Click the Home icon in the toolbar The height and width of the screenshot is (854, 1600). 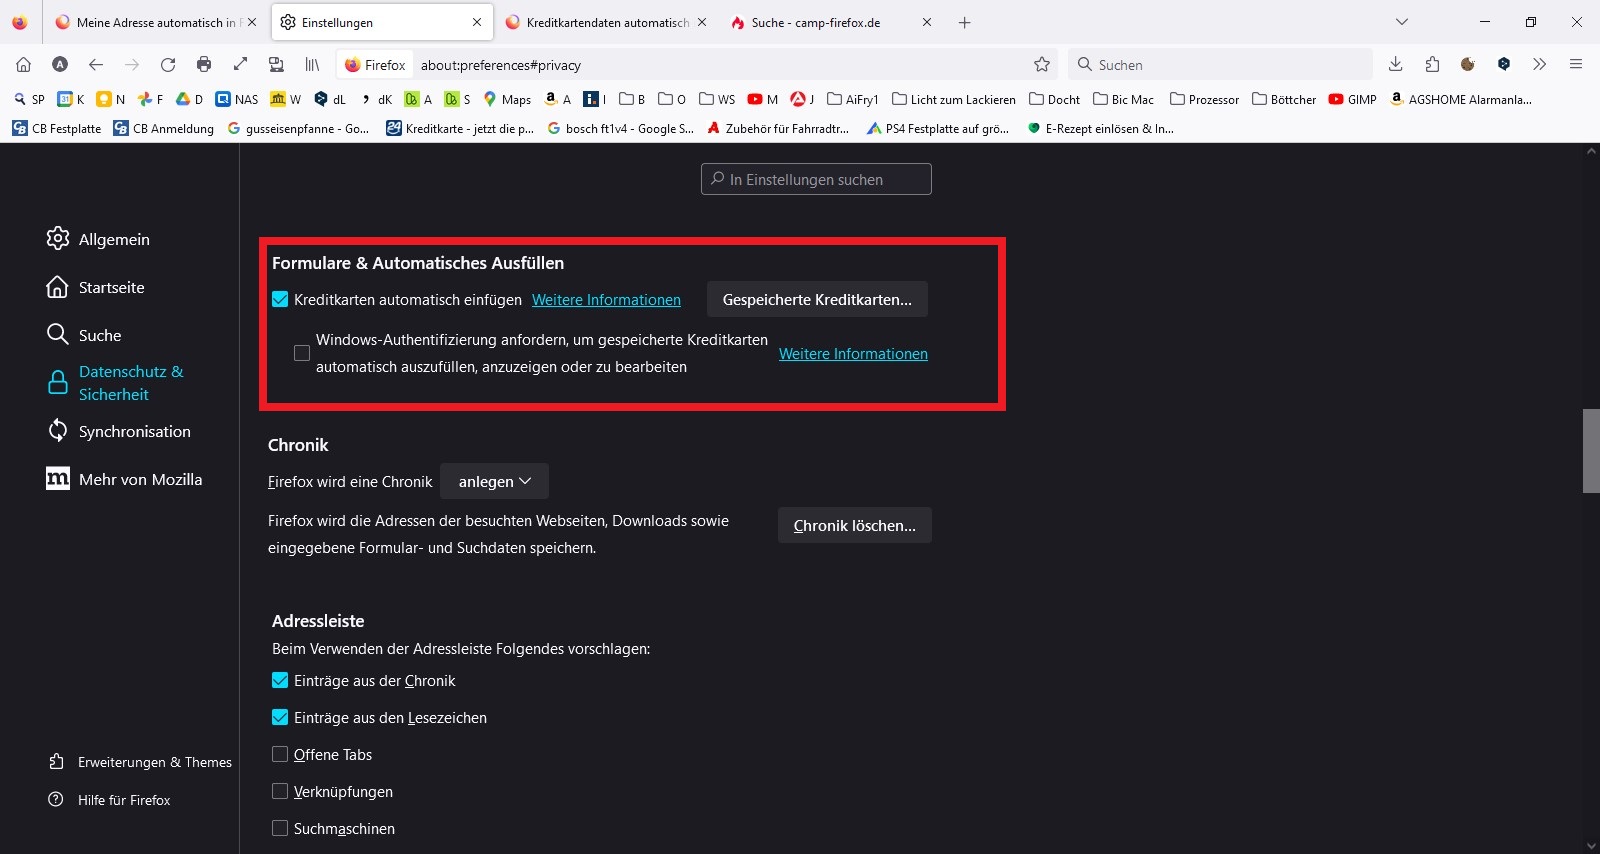tap(24, 65)
